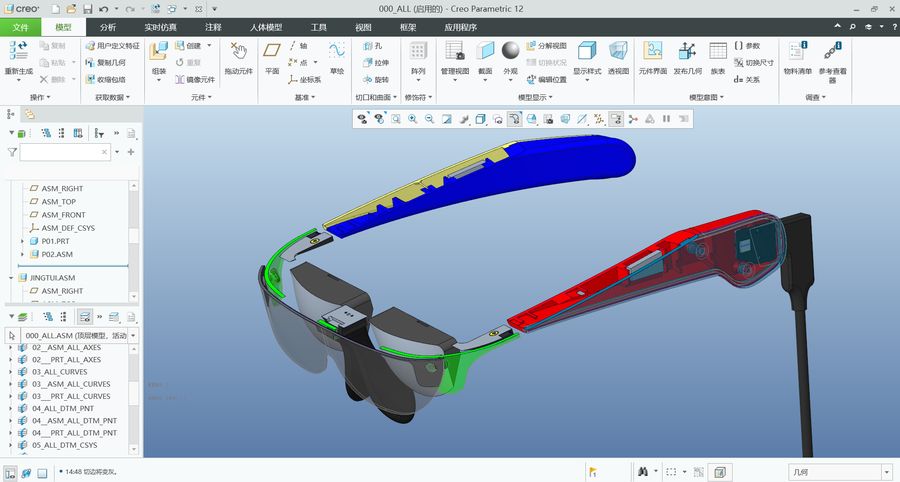Expand the P02.ASM tree node
This screenshot has height=482, width=900.
tap(22, 254)
